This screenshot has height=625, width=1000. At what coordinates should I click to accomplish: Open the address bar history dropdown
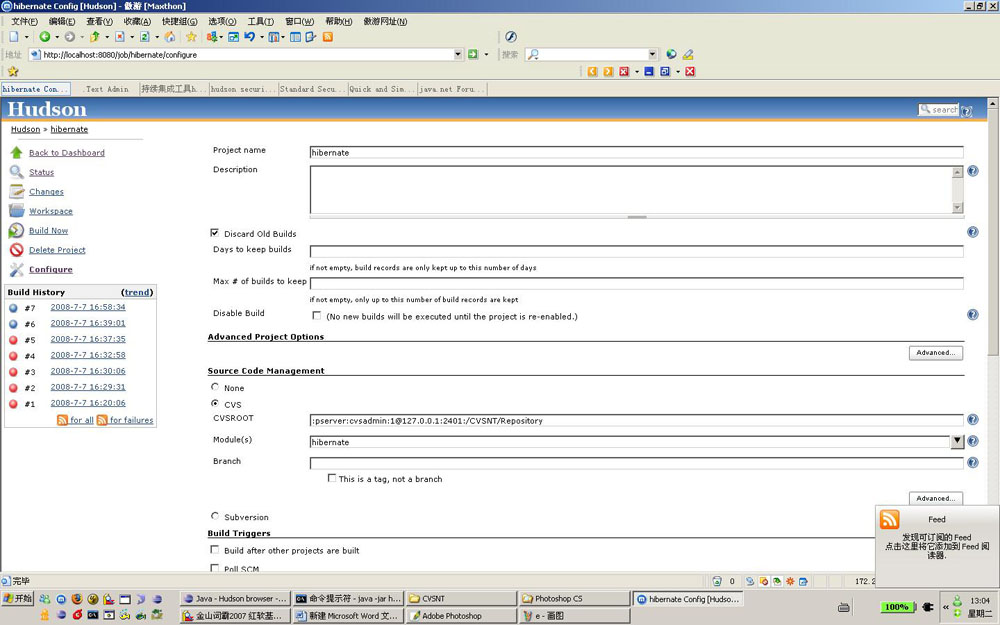point(458,54)
